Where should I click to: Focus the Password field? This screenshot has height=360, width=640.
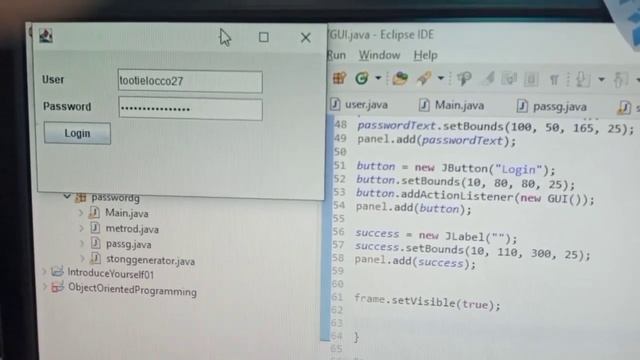tap(190, 109)
